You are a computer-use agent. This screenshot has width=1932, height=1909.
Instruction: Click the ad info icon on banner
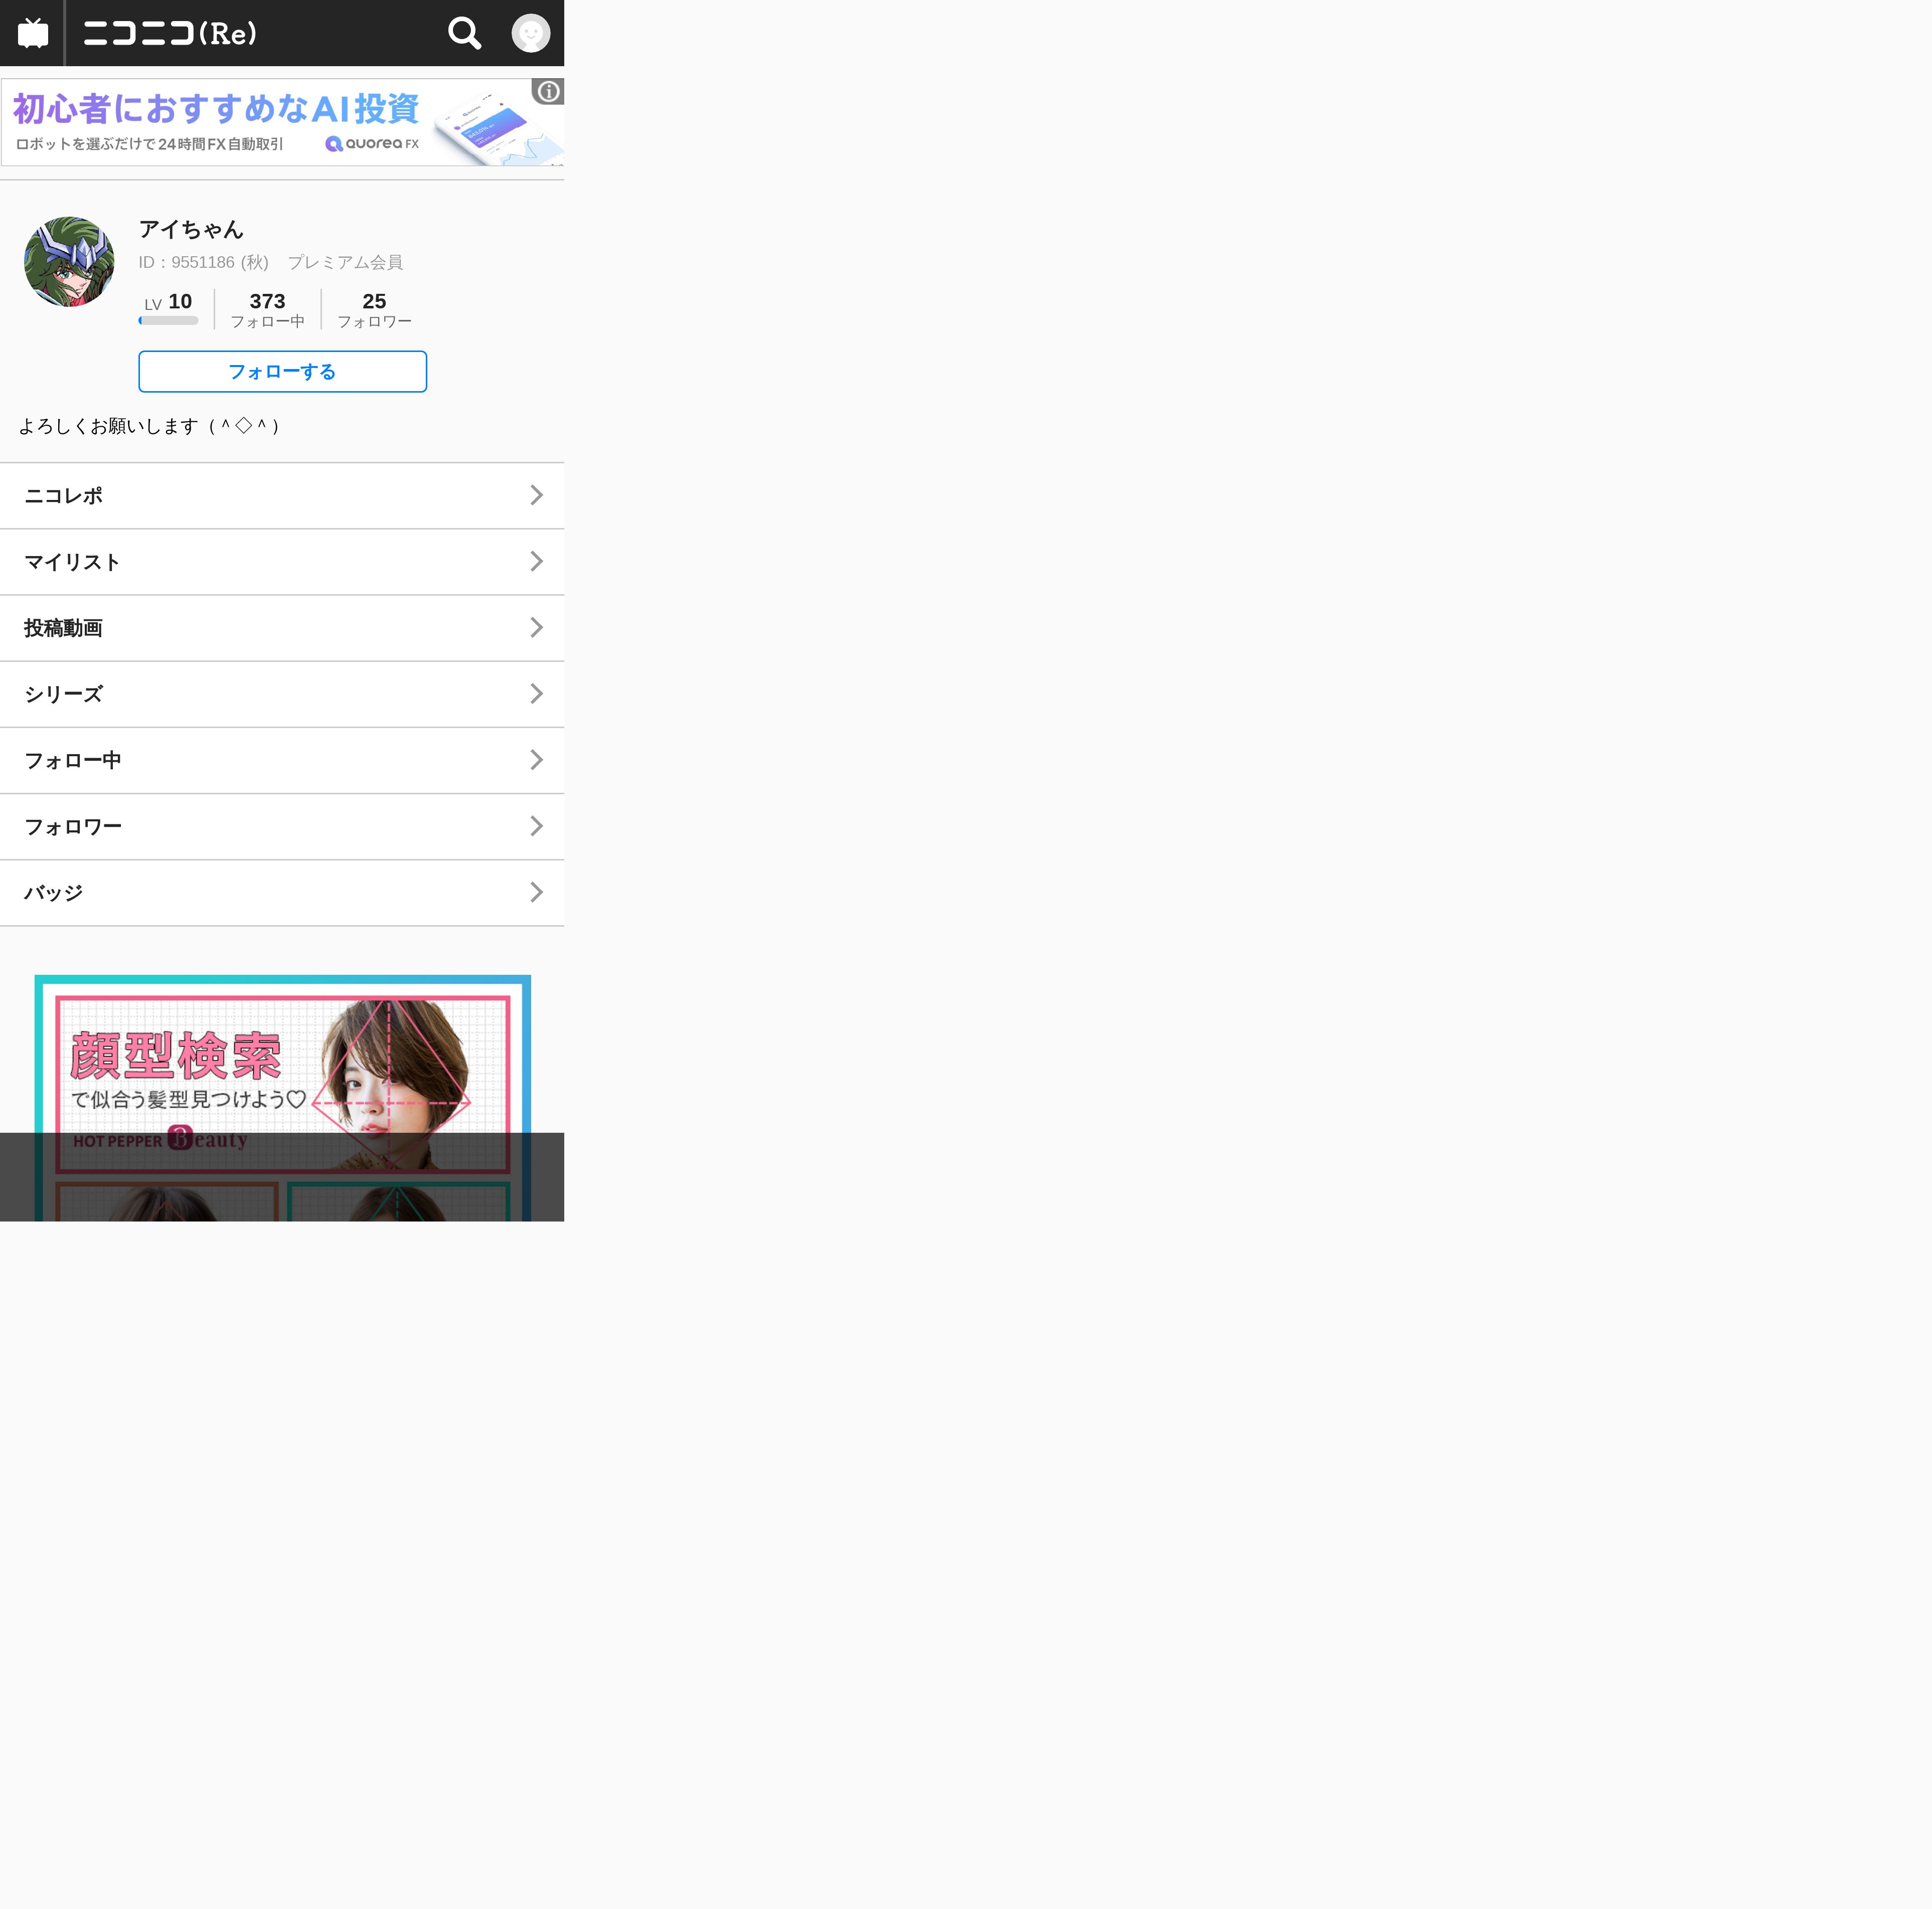tap(548, 92)
